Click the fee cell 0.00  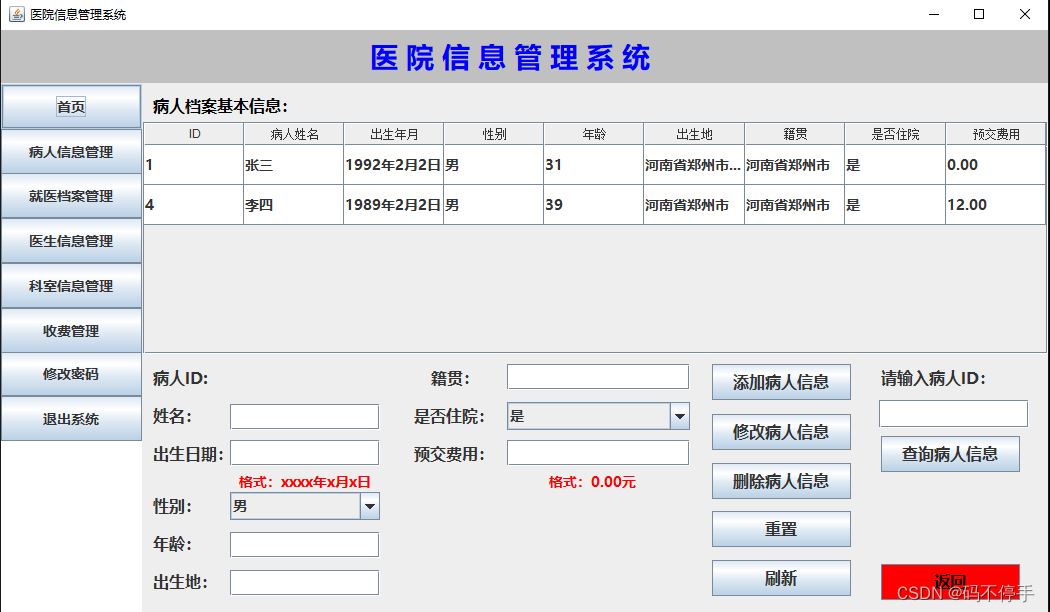pyautogui.click(x=996, y=165)
